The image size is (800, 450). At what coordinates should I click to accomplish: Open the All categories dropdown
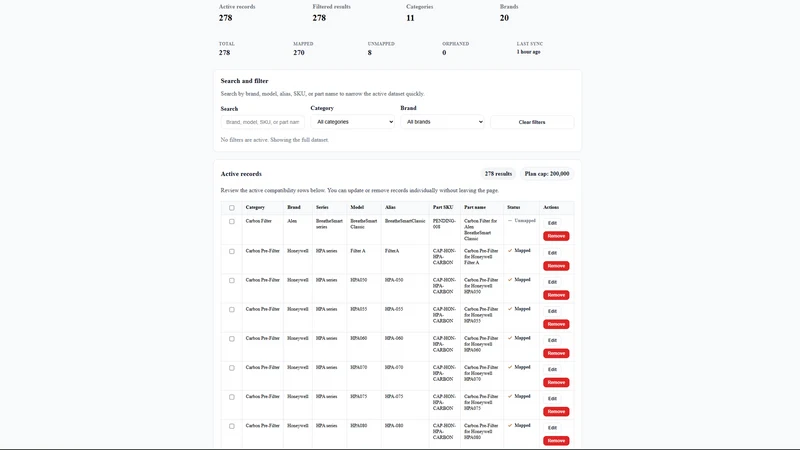(x=353, y=122)
